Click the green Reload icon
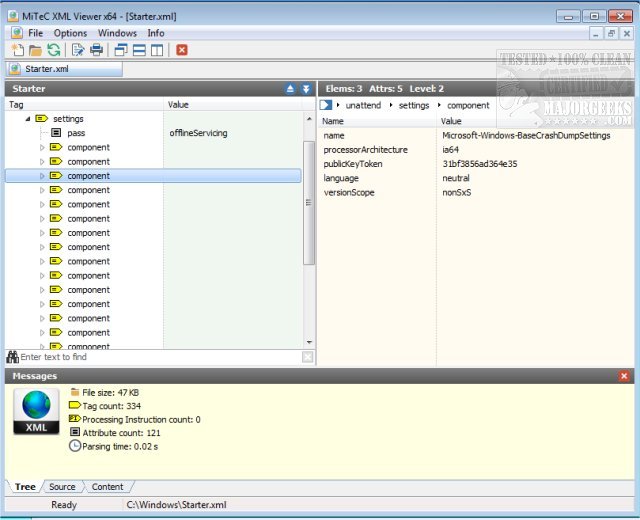Viewport: 640px width, 520px height. [x=53, y=50]
